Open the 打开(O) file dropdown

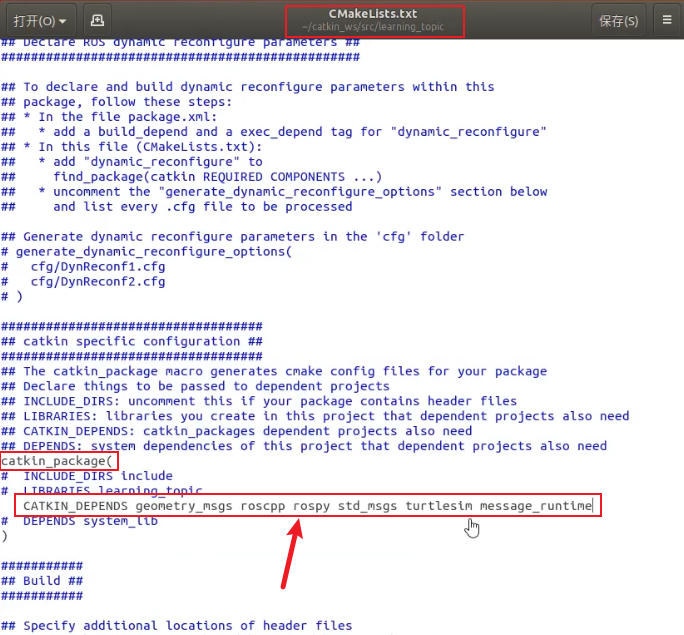pyautogui.click(x=40, y=20)
